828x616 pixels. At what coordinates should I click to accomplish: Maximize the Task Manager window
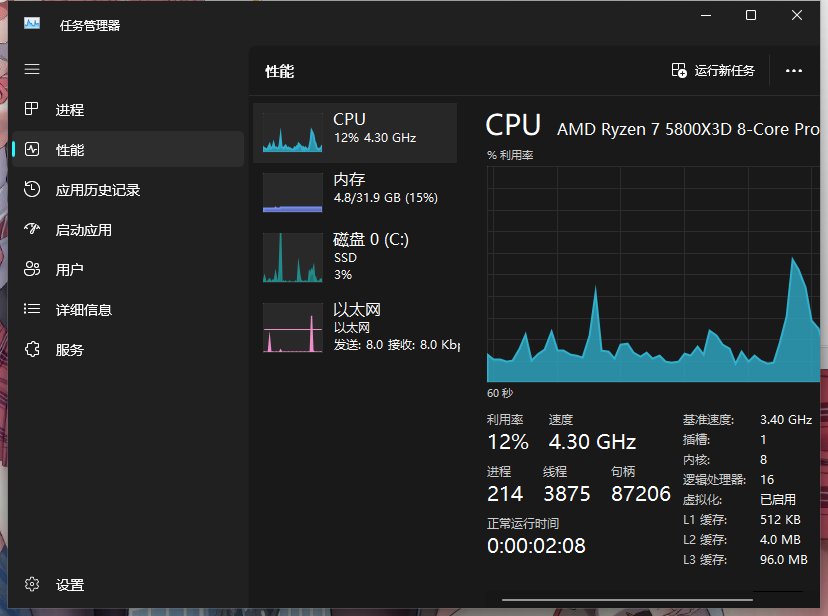(751, 15)
